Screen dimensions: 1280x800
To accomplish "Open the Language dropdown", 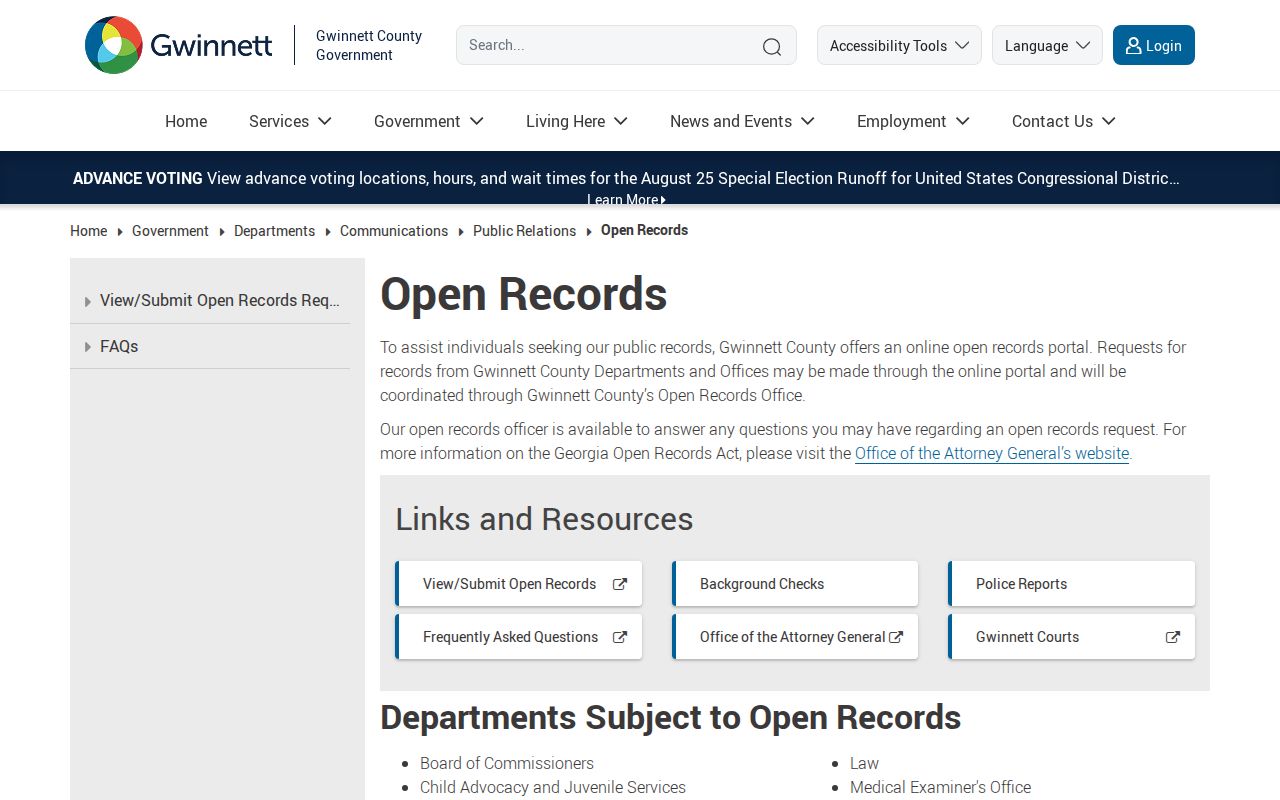I will coord(1047,45).
